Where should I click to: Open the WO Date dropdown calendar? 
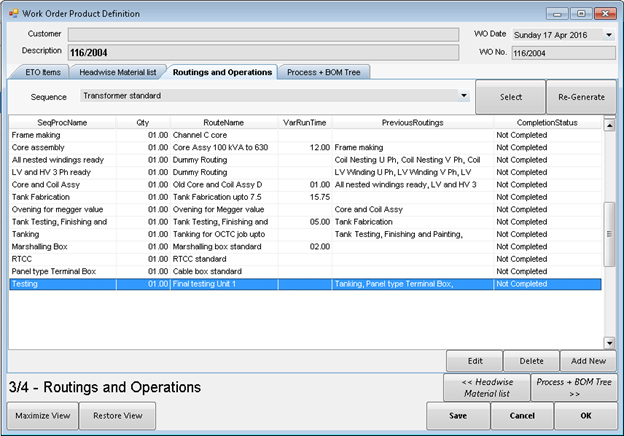click(x=608, y=34)
